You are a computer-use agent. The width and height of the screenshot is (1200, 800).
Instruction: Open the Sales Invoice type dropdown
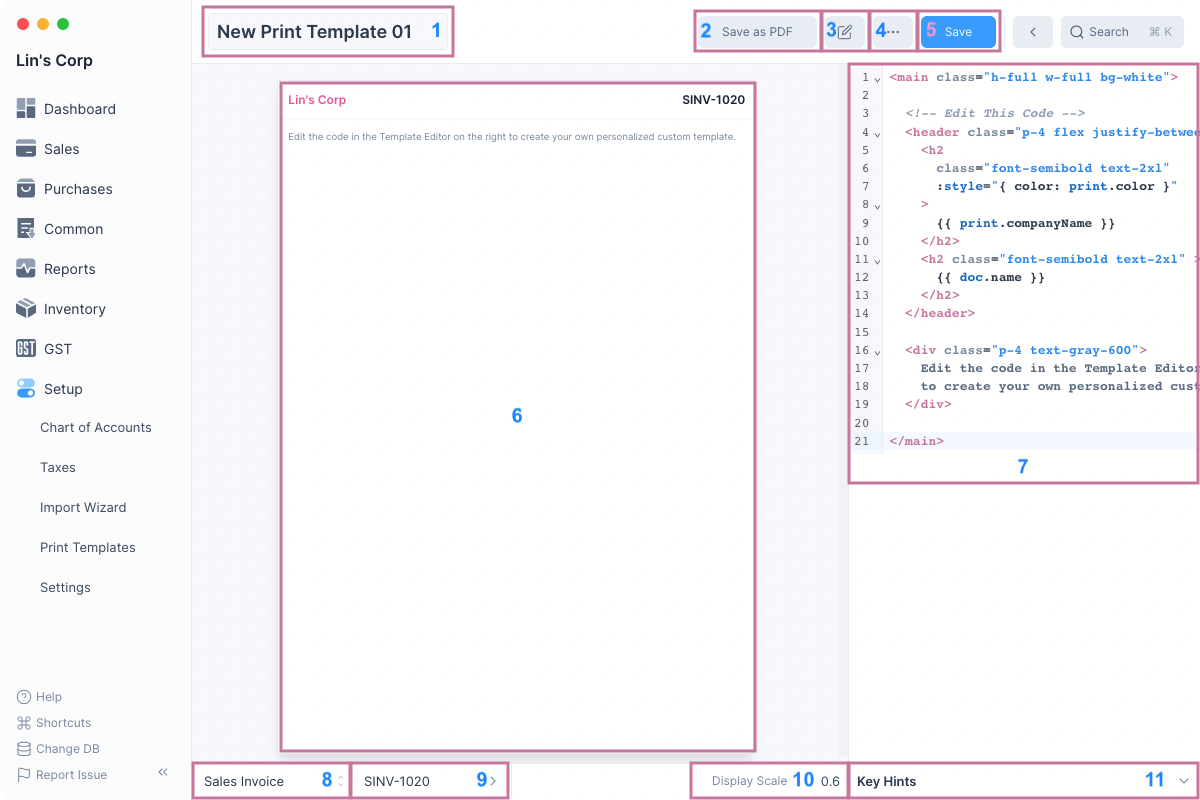pyautogui.click(x=270, y=781)
